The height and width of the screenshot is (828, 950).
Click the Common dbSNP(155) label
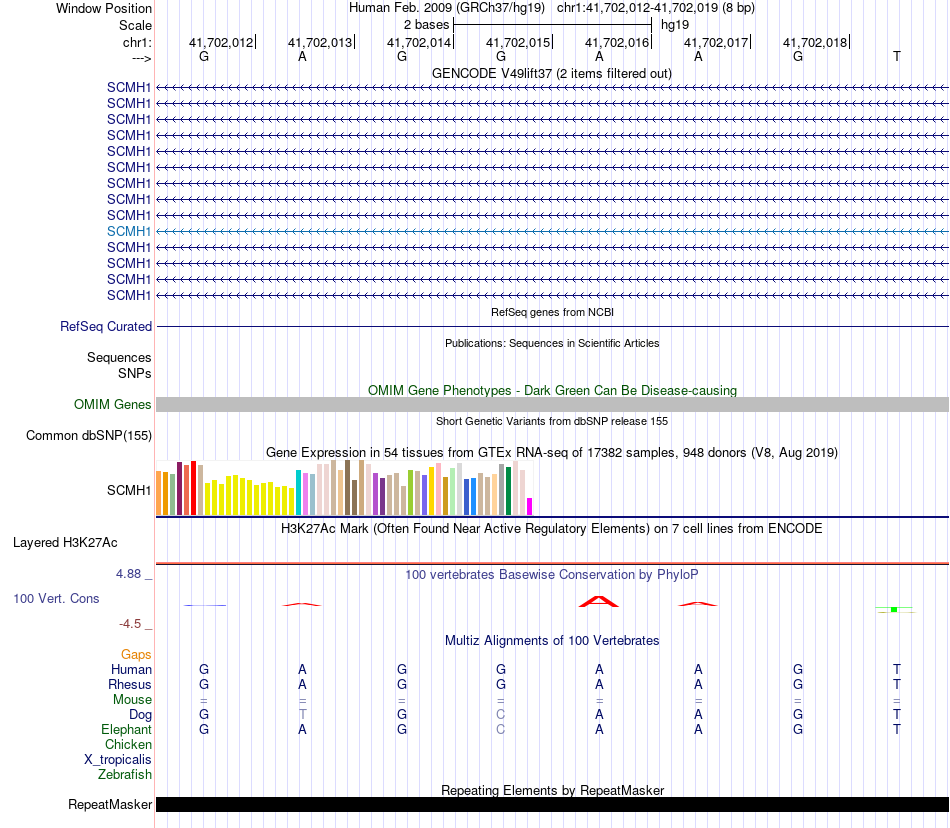[88, 436]
